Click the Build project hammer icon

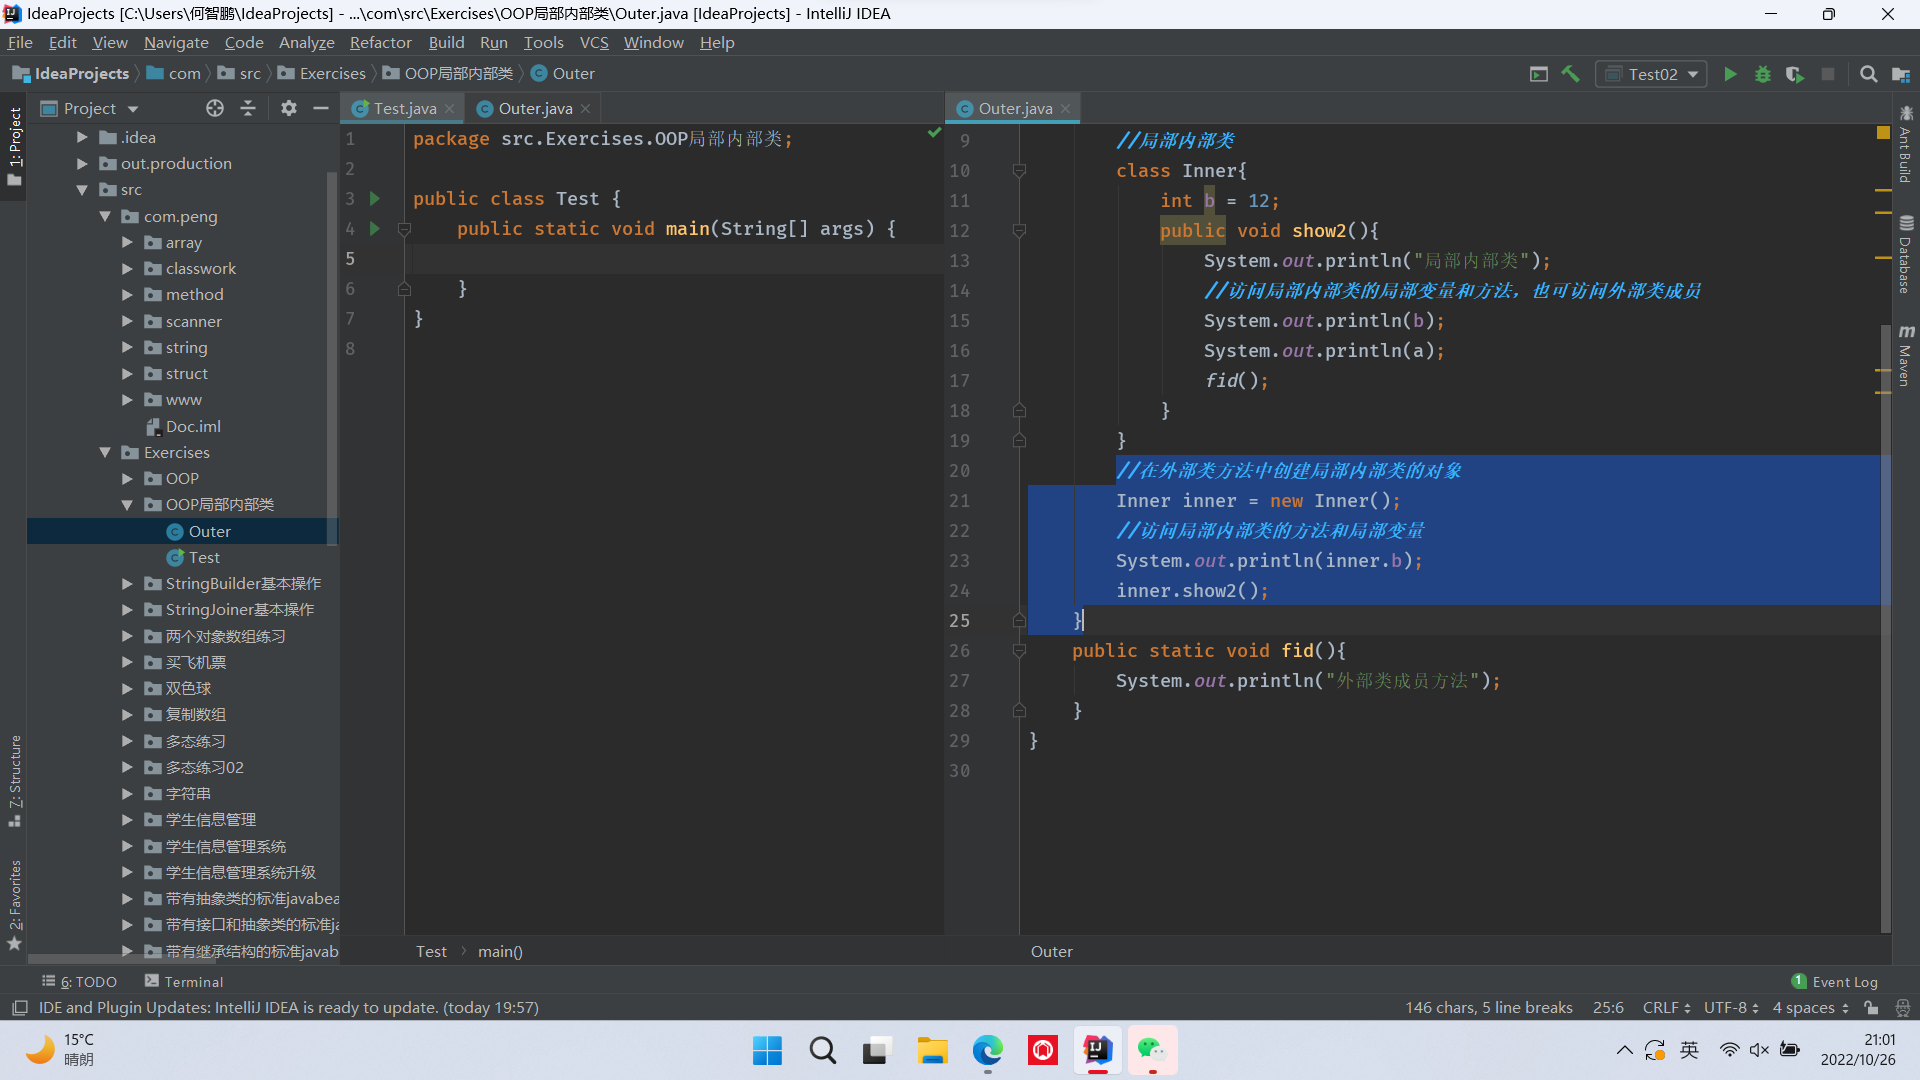click(x=1571, y=74)
